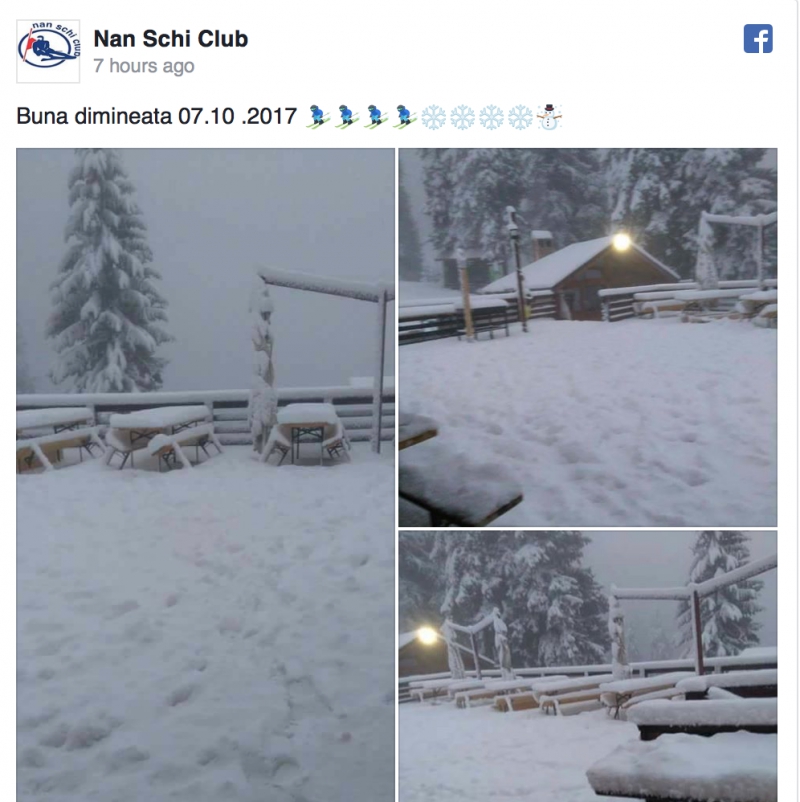Click the Facebook logo icon

point(758,38)
